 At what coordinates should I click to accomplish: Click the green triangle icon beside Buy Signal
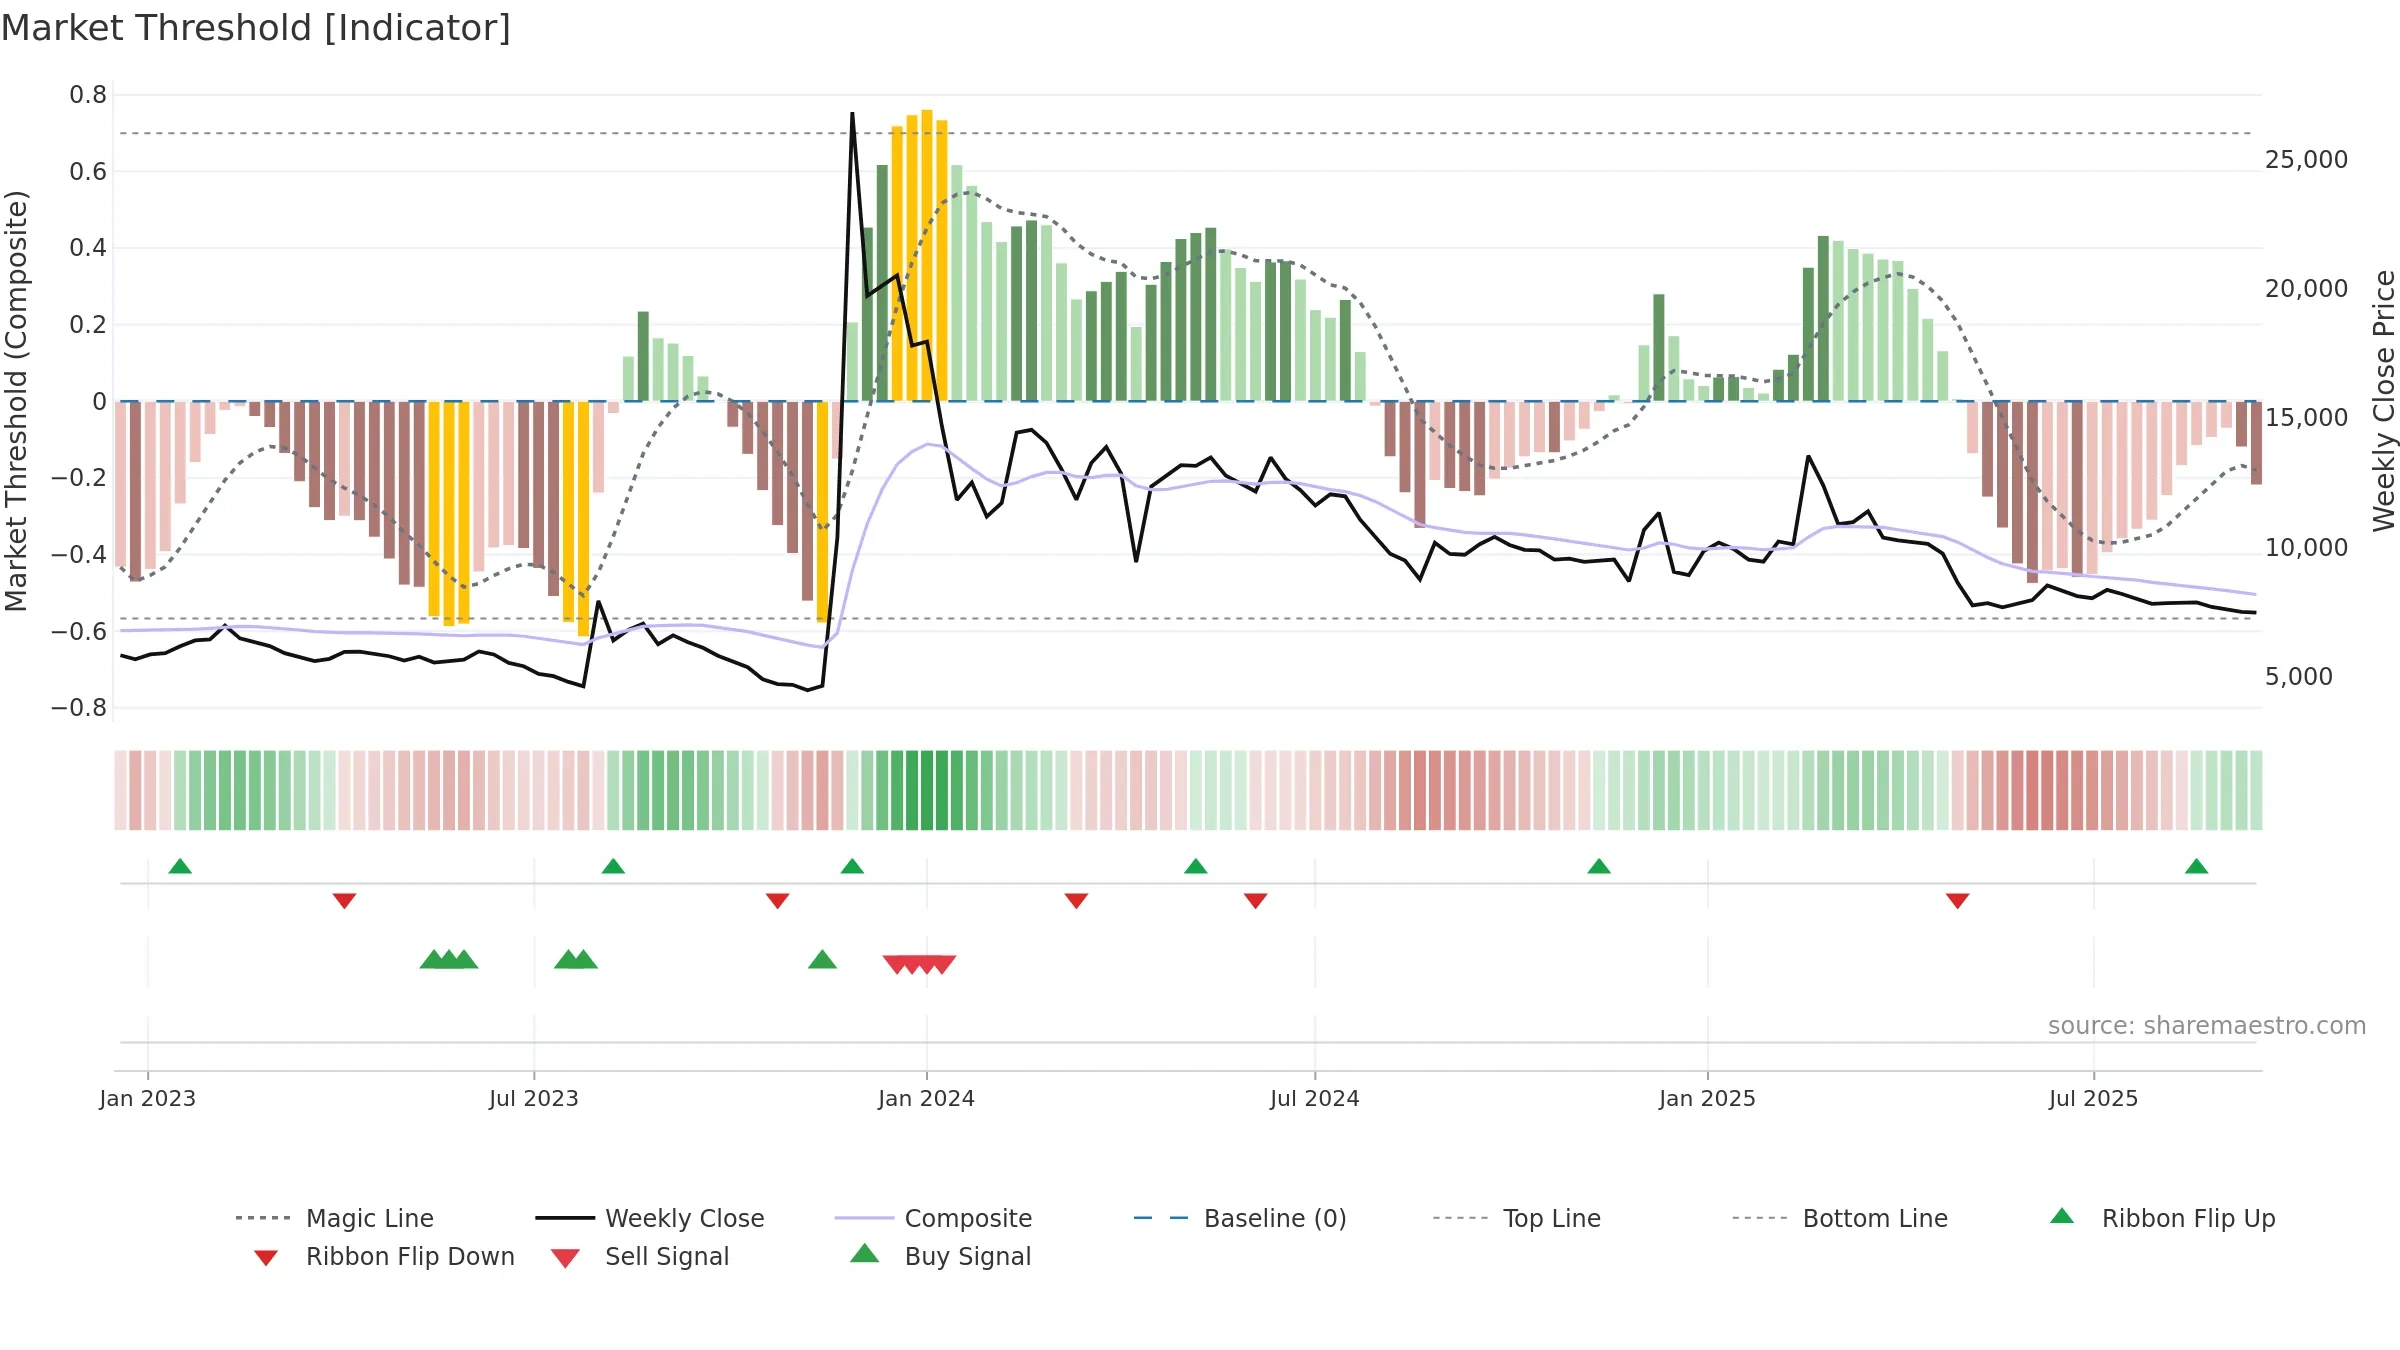[x=865, y=1253]
